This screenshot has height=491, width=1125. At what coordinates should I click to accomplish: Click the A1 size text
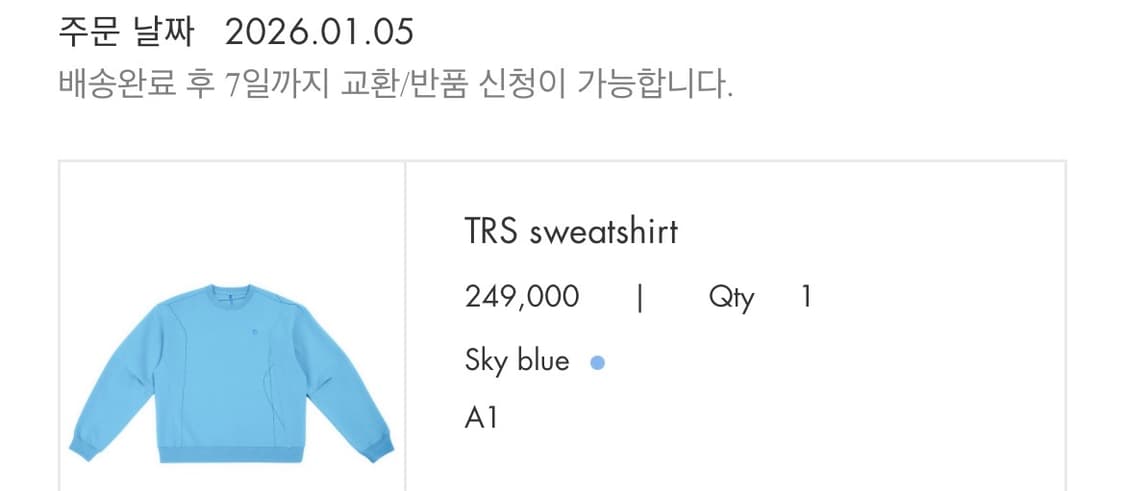tap(481, 418)
